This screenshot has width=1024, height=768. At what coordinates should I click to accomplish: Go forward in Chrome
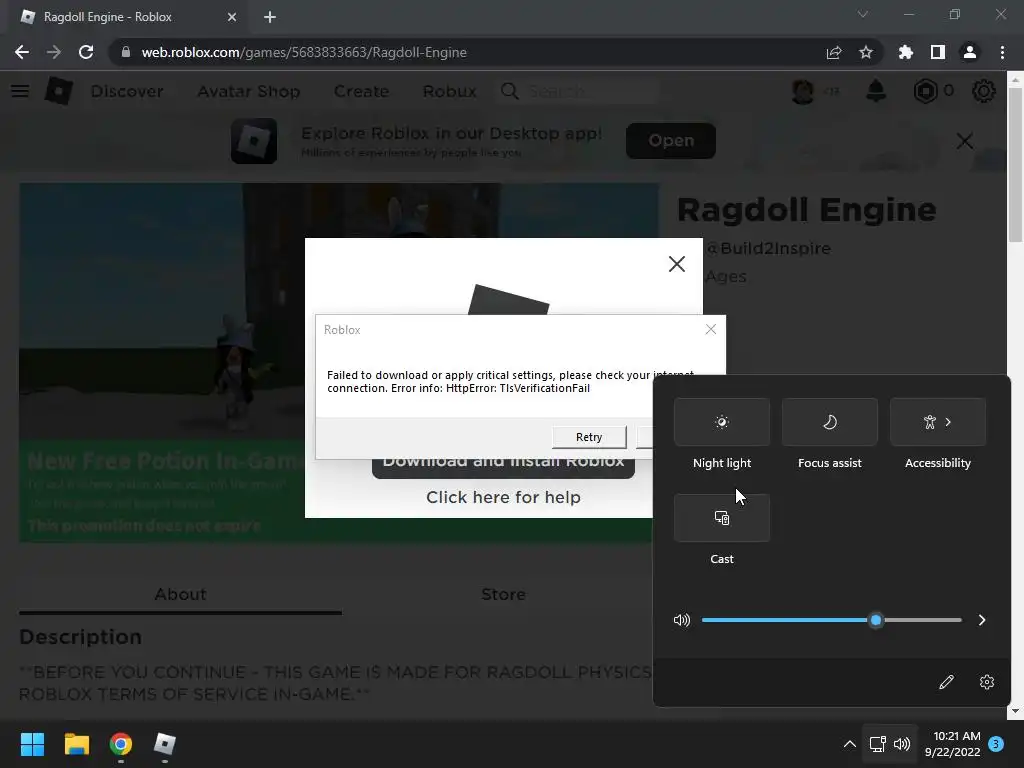(54, 52)
